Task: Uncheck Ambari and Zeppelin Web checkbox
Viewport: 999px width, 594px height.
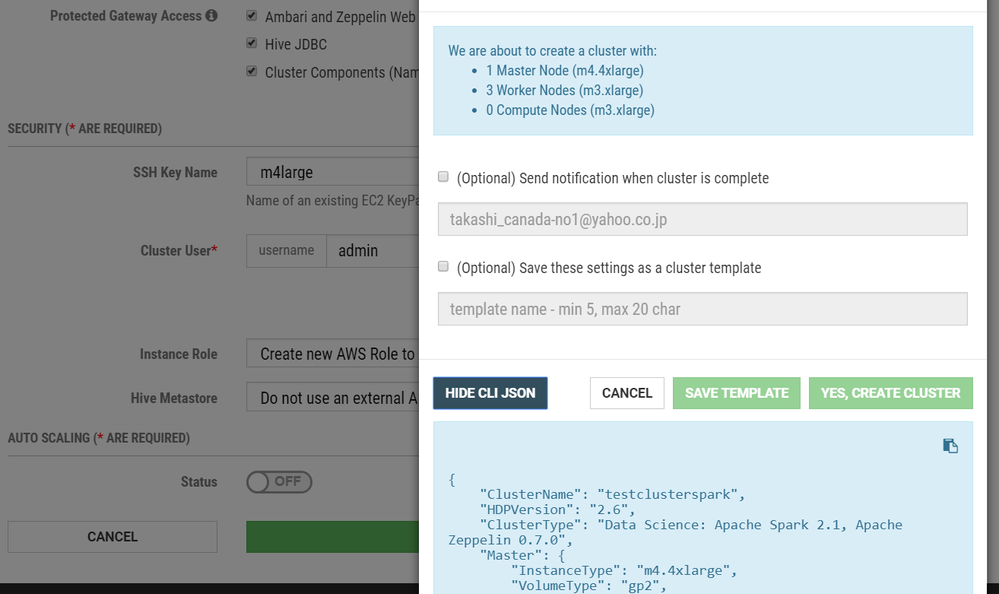Action: [252, 17]
